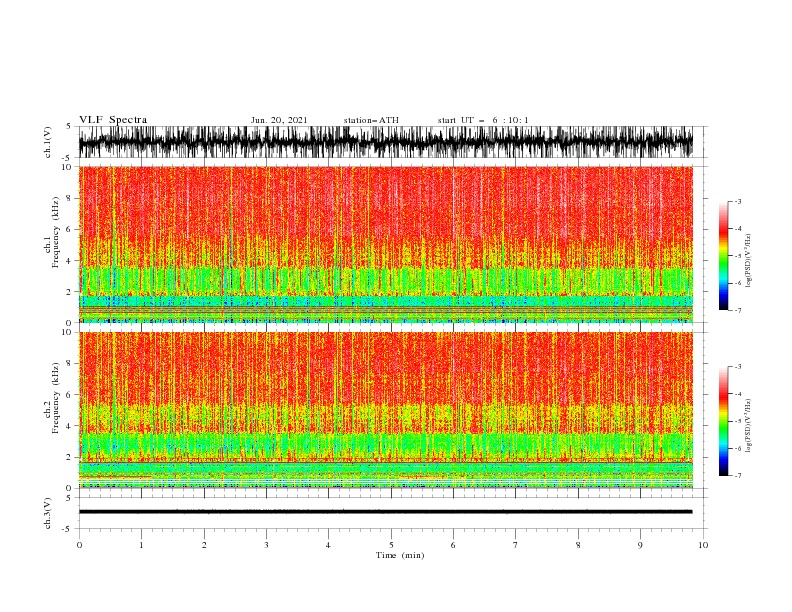Click the time axis tick label "1"

[x=141, y=545]
